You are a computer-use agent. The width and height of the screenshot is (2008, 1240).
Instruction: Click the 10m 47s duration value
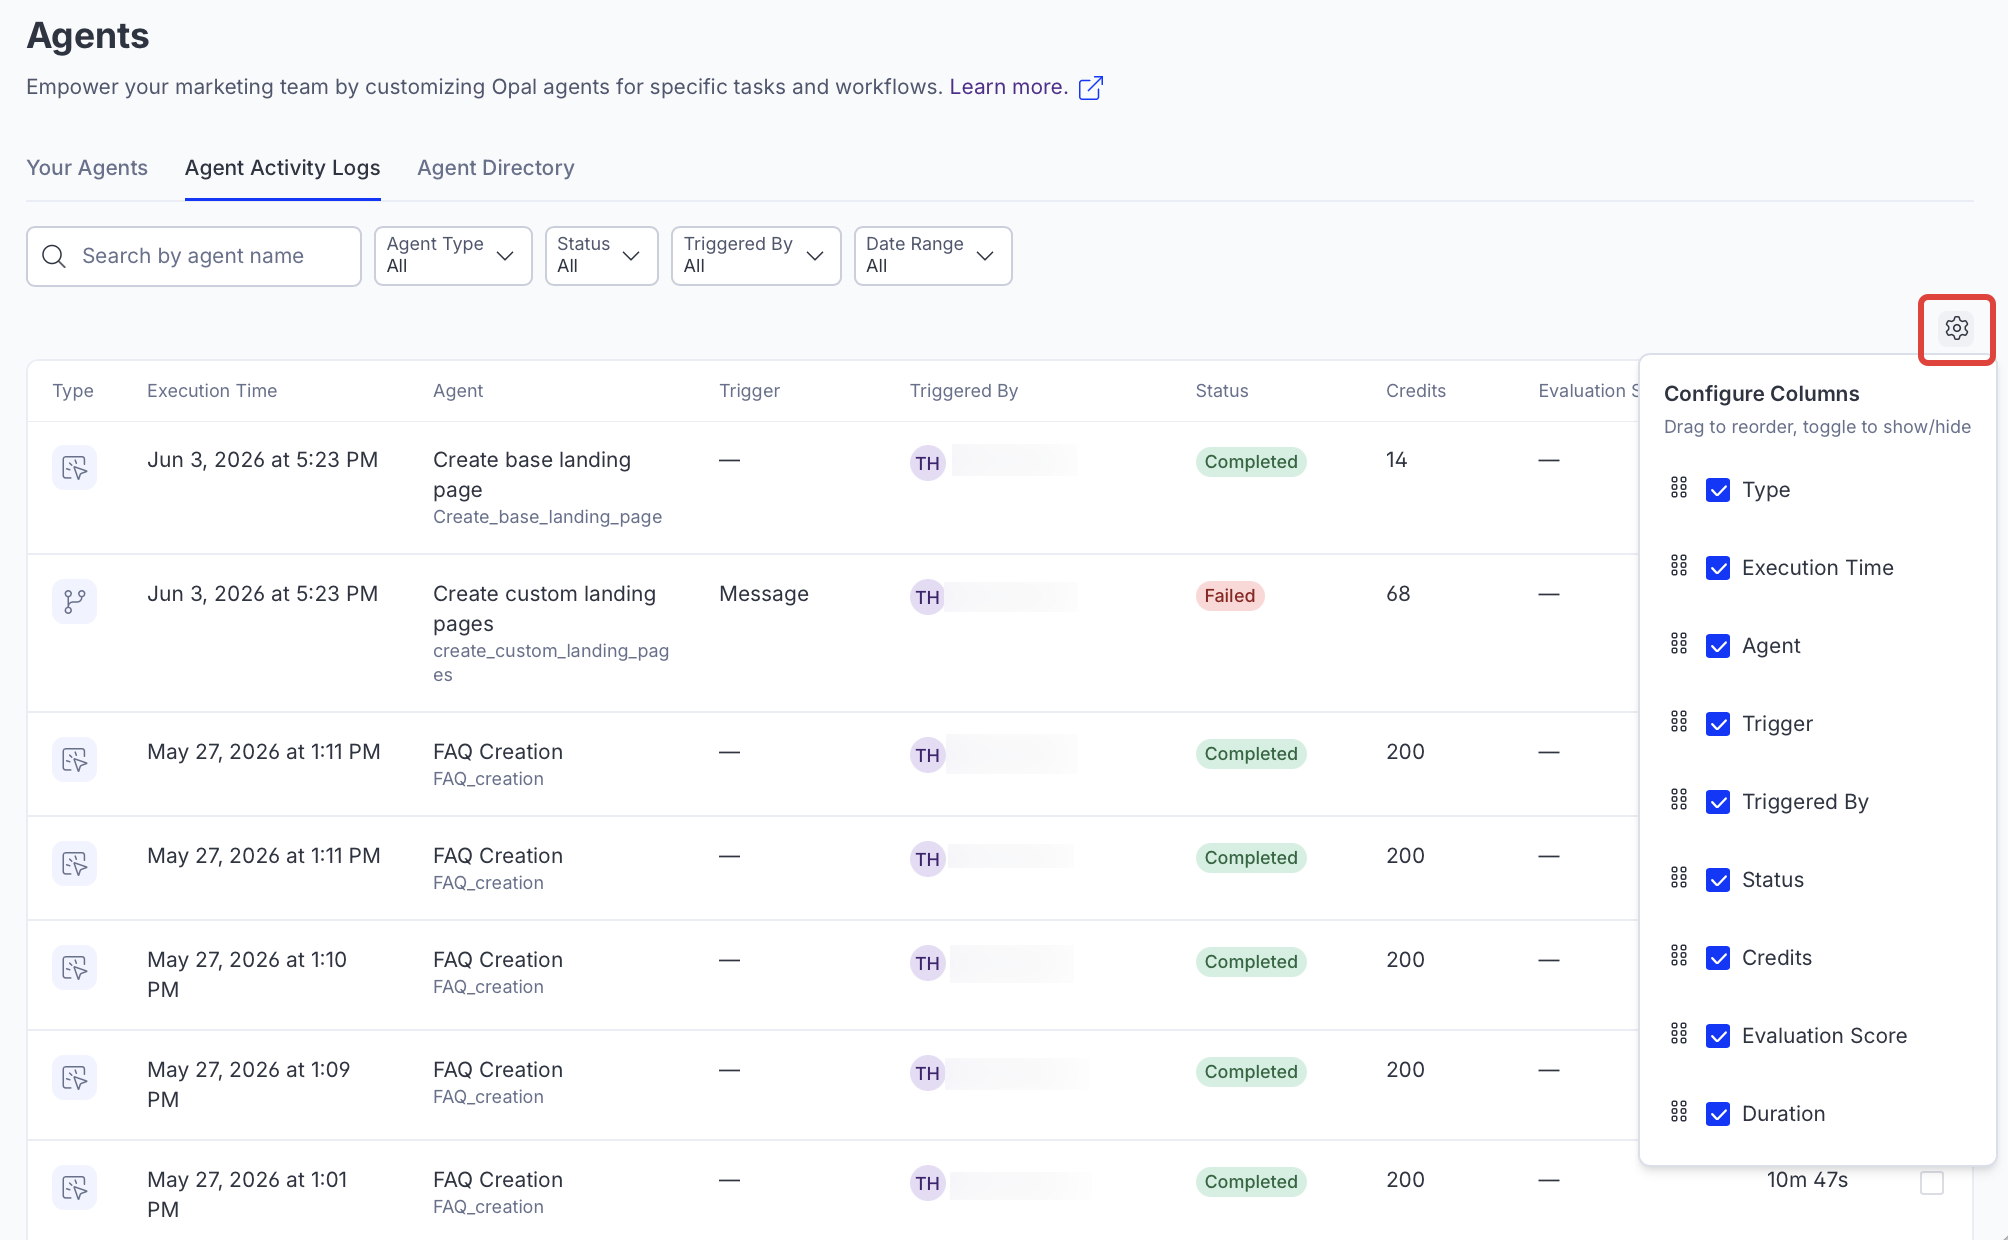click(1807, 1180)
